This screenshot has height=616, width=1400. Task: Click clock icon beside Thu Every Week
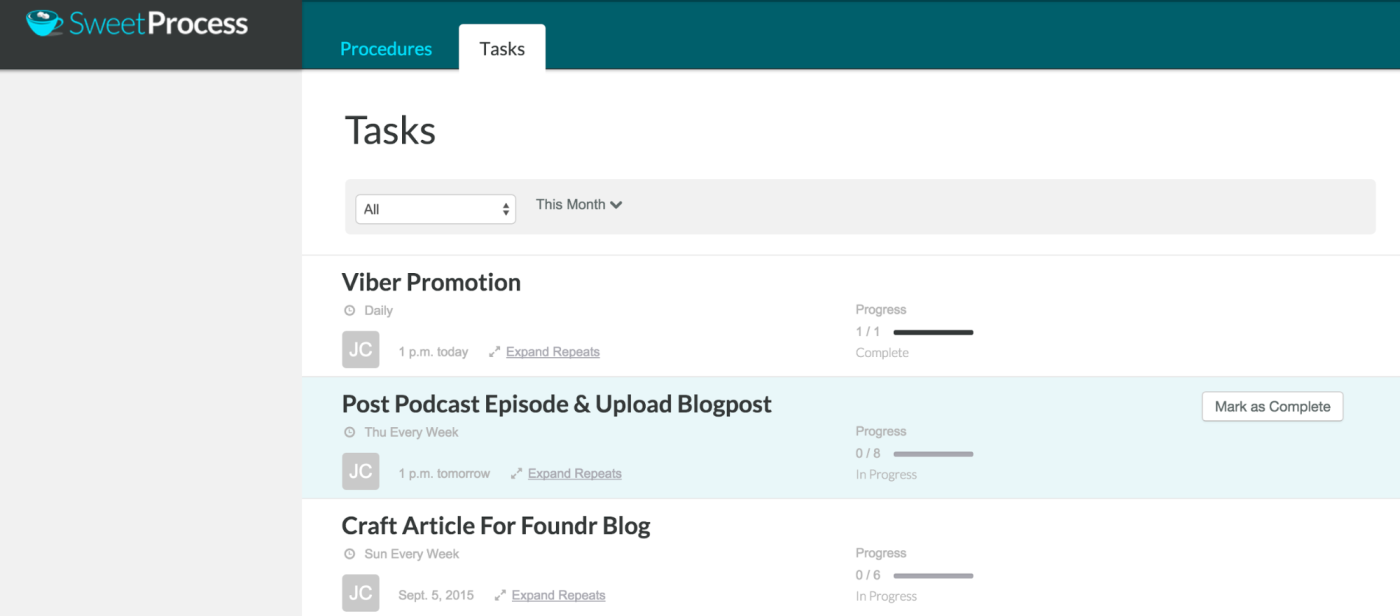349,433
